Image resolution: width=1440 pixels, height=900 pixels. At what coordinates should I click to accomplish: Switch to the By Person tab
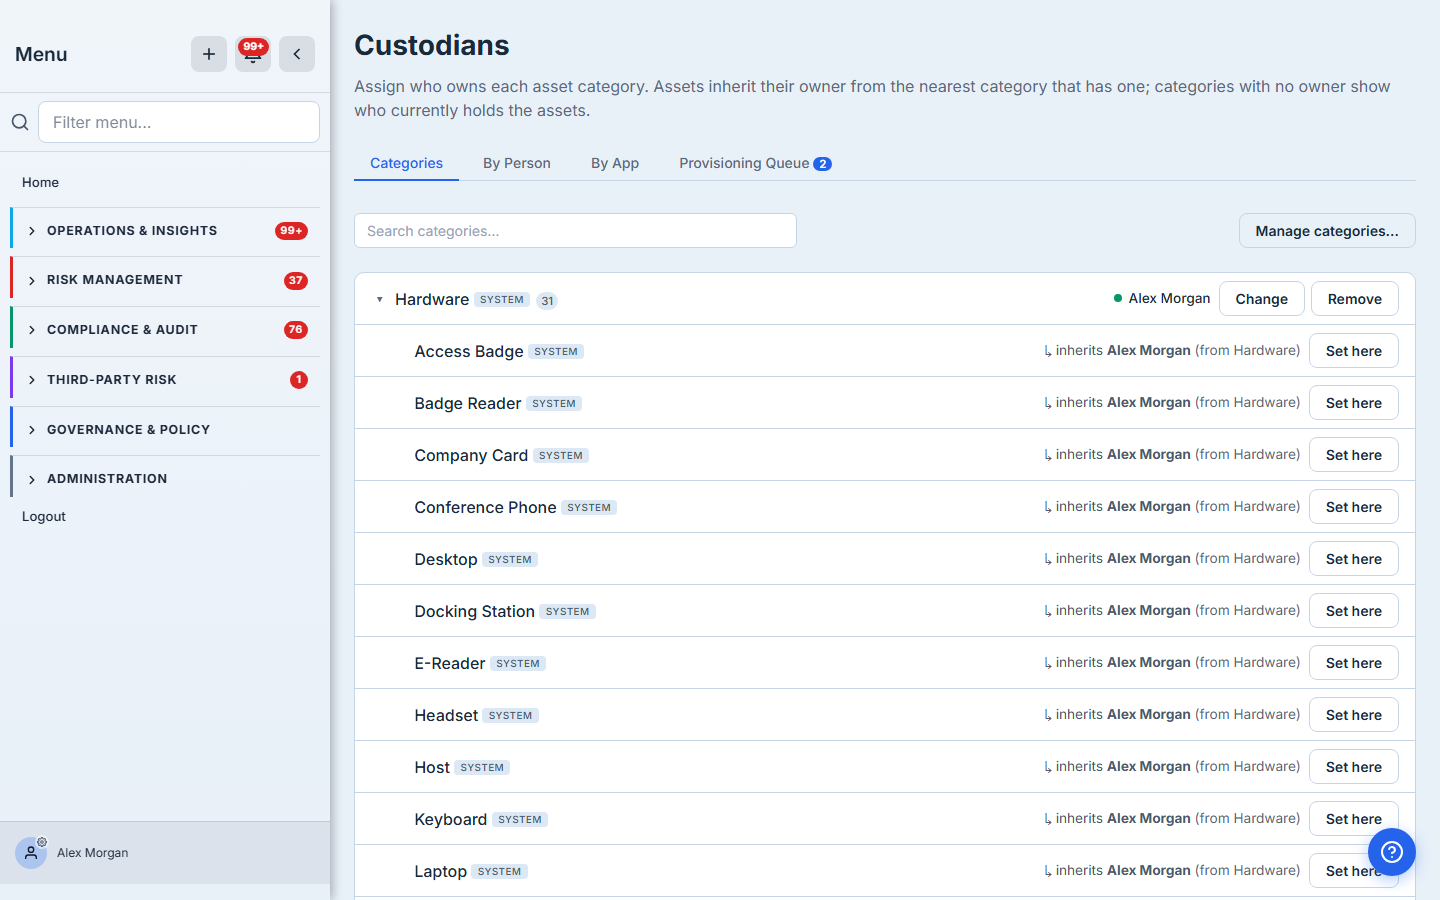coord(517,163)
